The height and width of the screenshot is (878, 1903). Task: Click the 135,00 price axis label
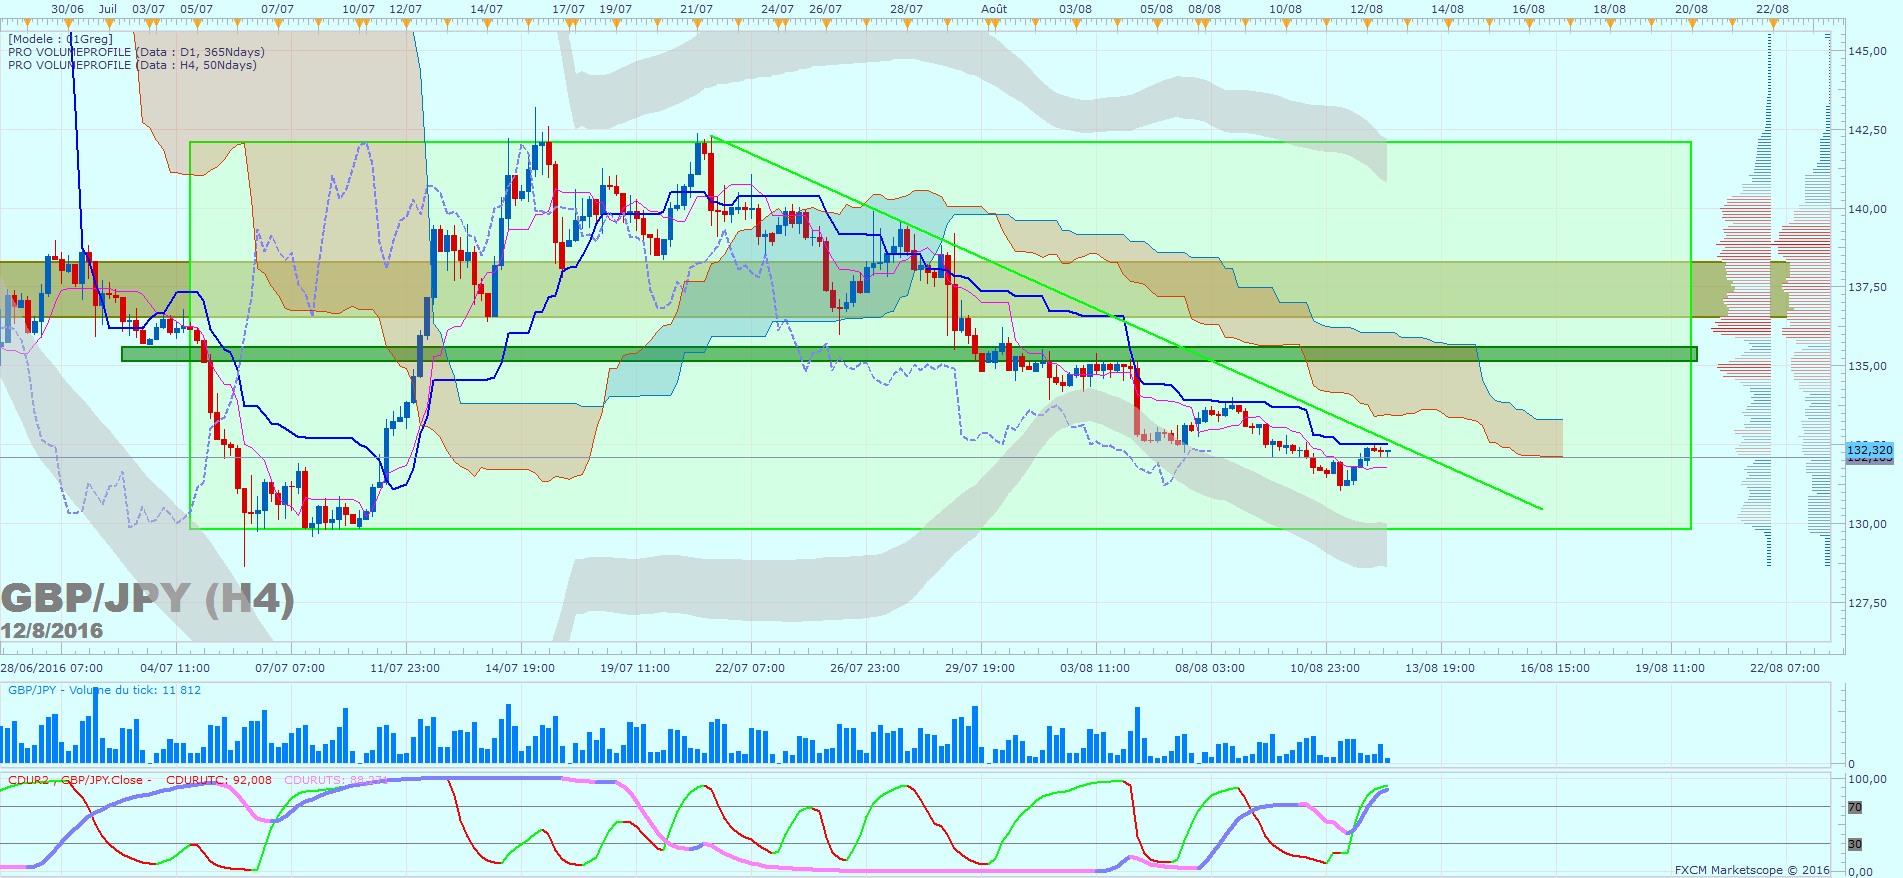1867,366
